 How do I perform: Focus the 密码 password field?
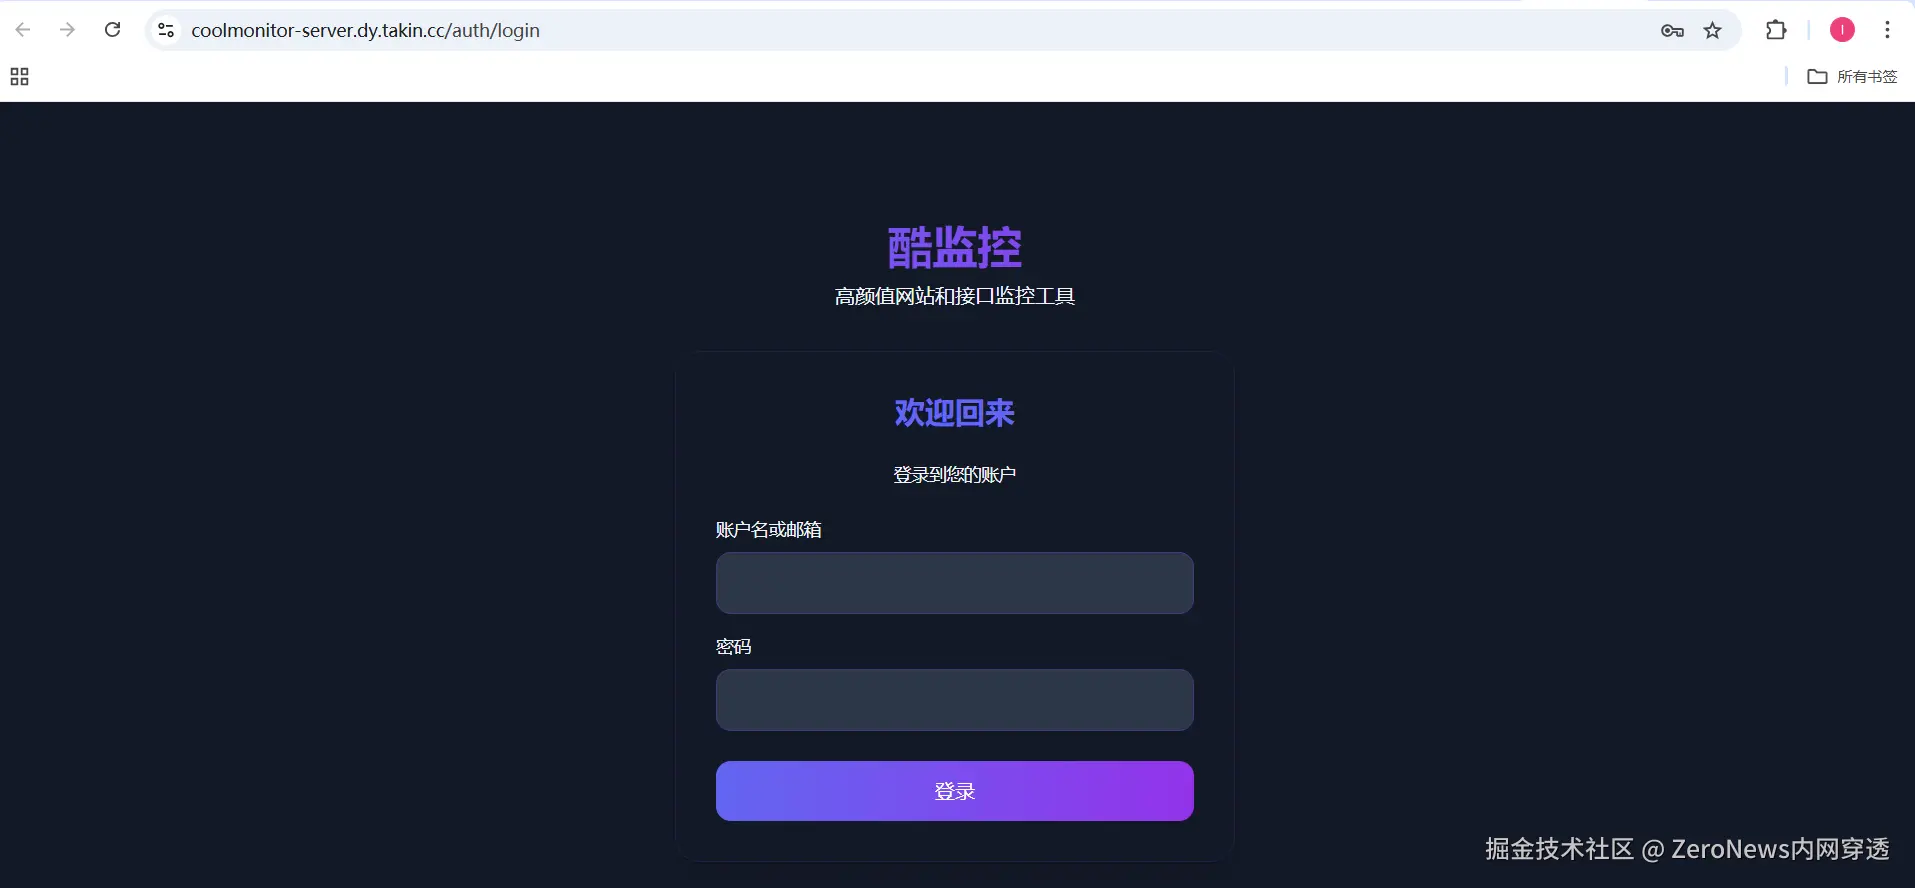point(954,700)
